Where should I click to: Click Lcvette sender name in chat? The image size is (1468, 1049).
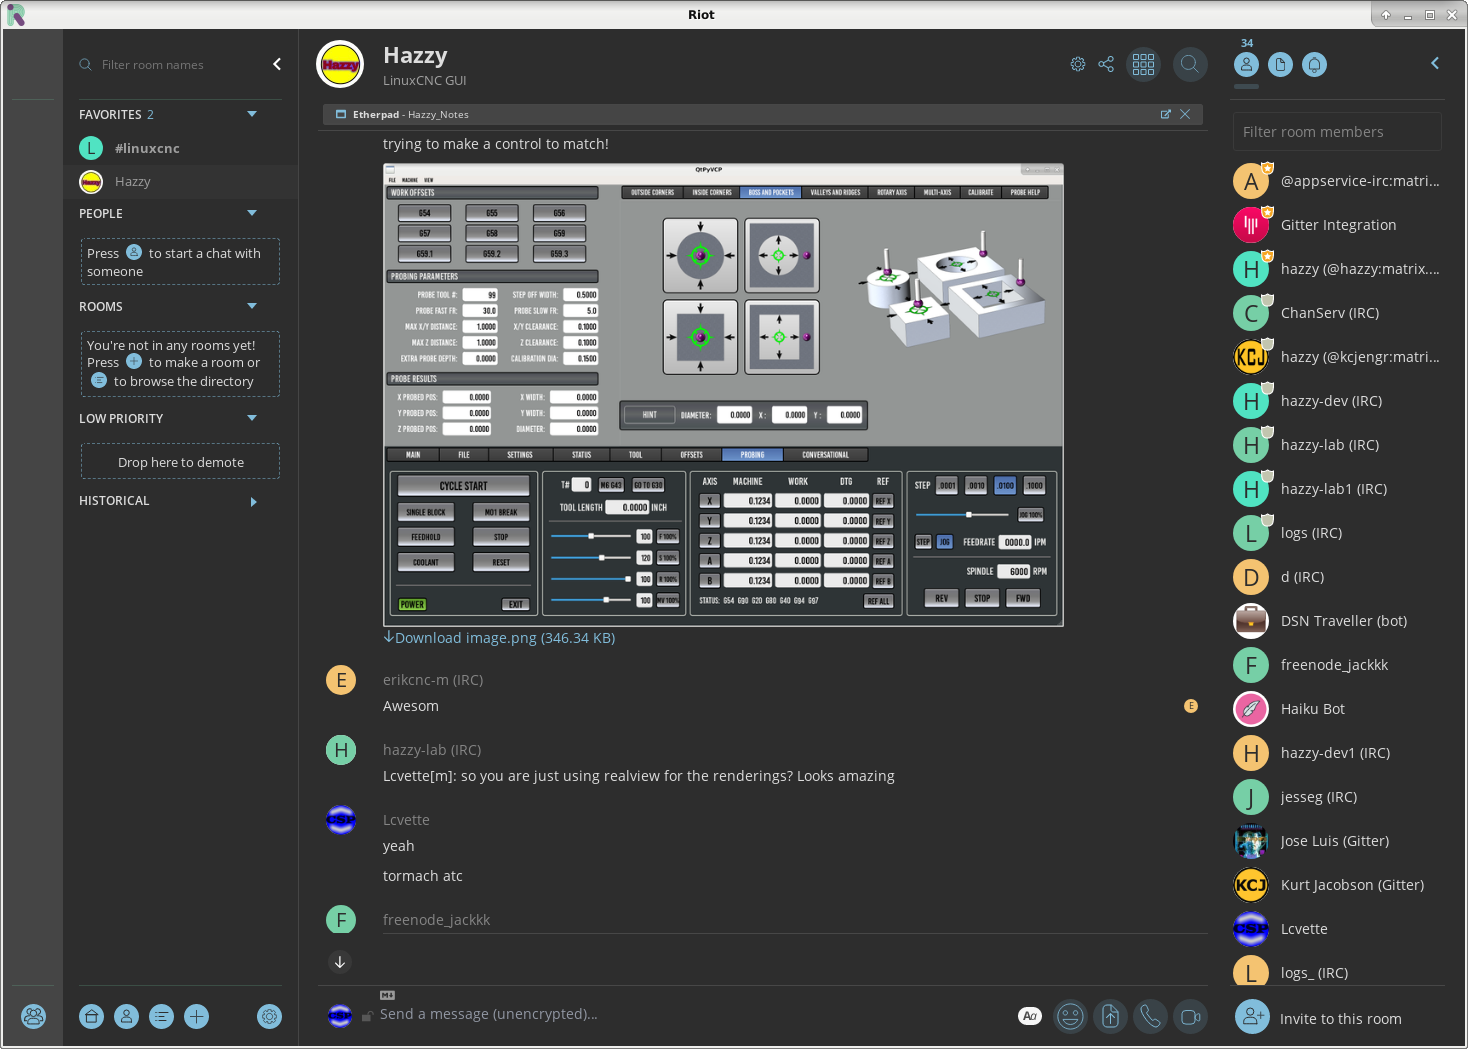[x=406, y=820]
